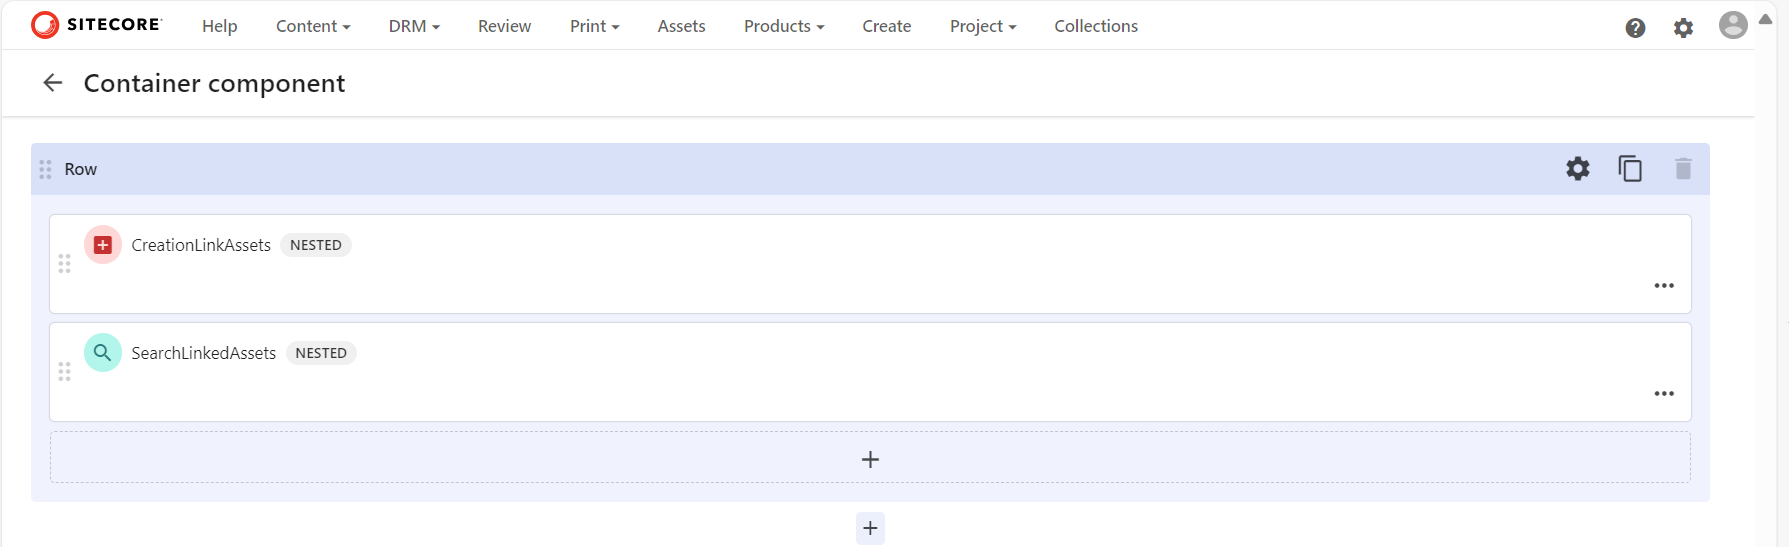
Task: Expand the Products menu dropdown
Action: (x=783, y=26)
